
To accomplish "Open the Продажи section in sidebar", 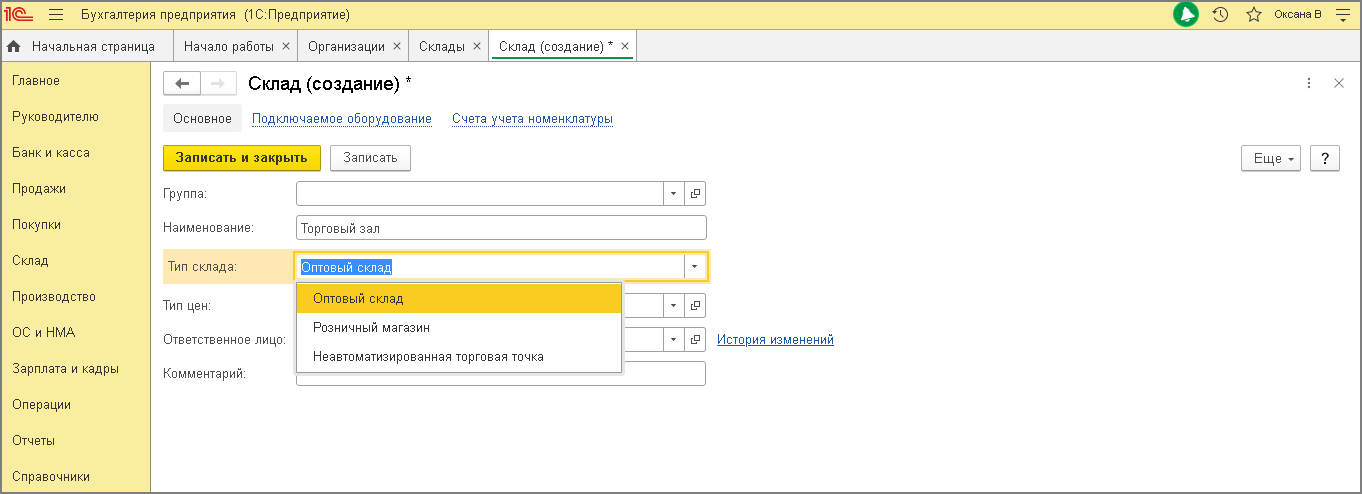I will click(39, 189).
